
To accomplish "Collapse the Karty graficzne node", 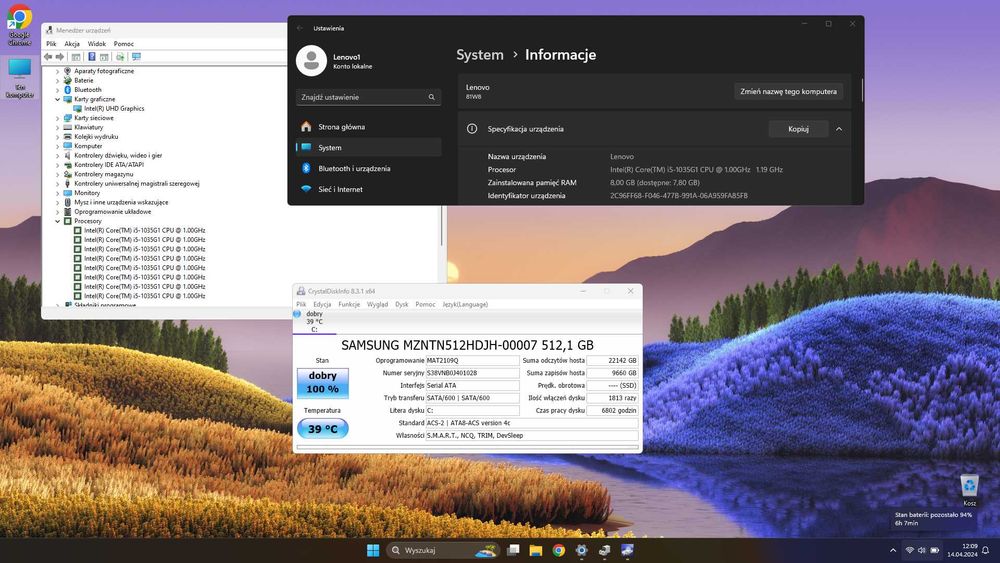I will pyautogui.click(x=57, y=99).
